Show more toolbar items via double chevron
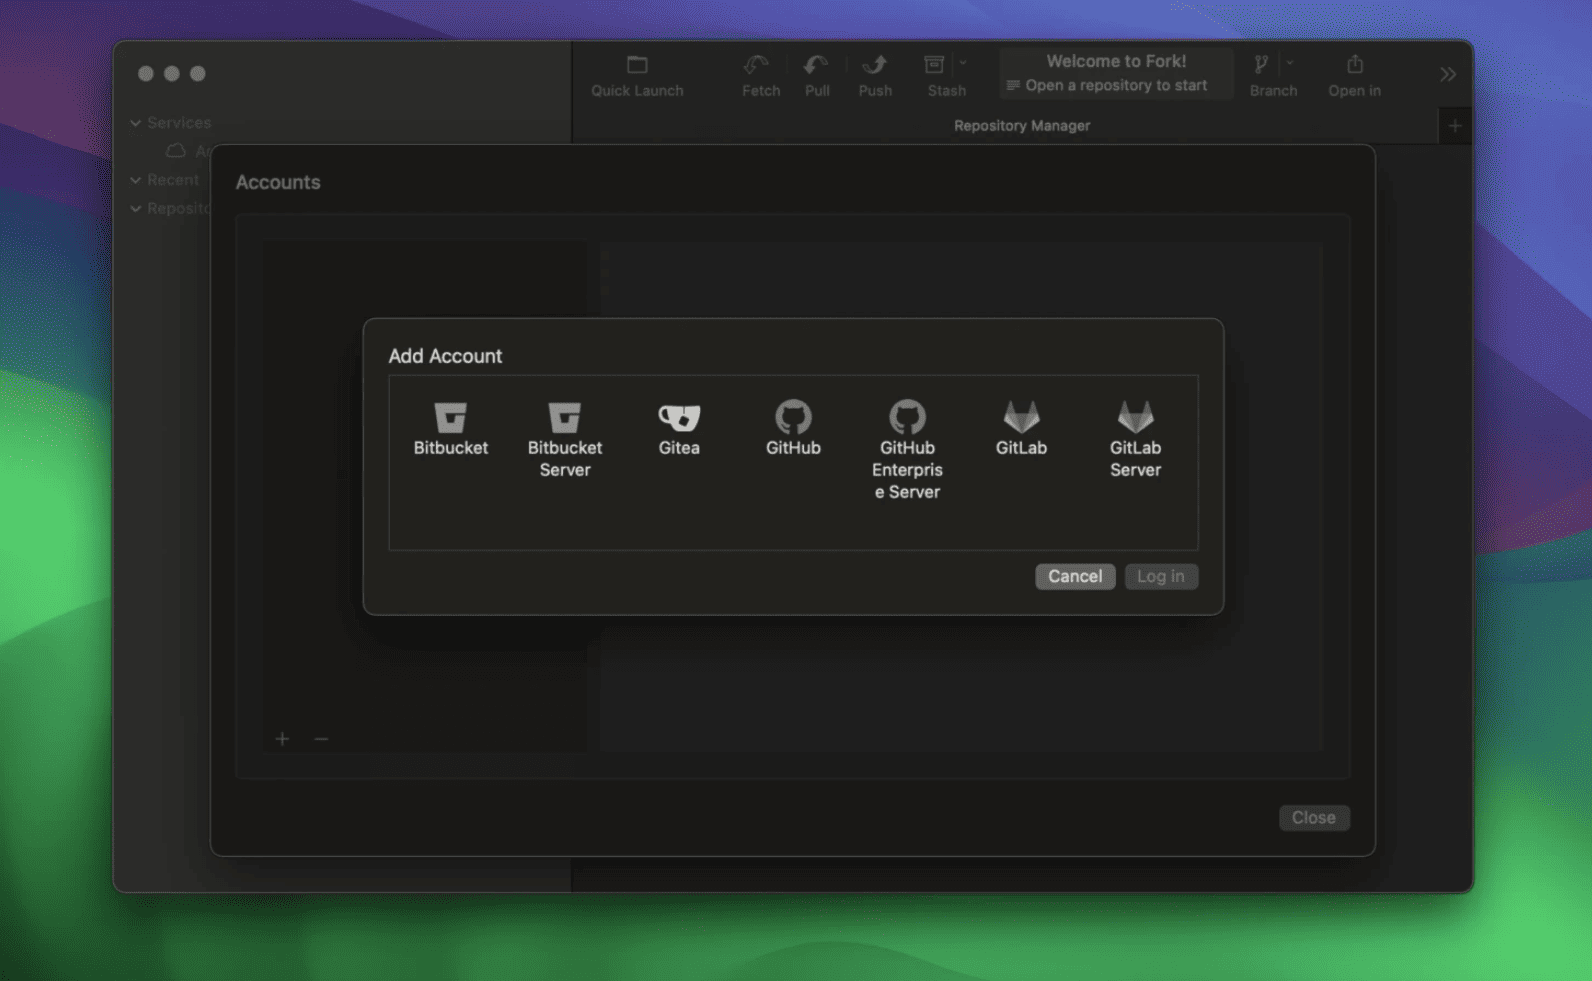Viewport: 1592px width, 981px height. coord(1447,75)
